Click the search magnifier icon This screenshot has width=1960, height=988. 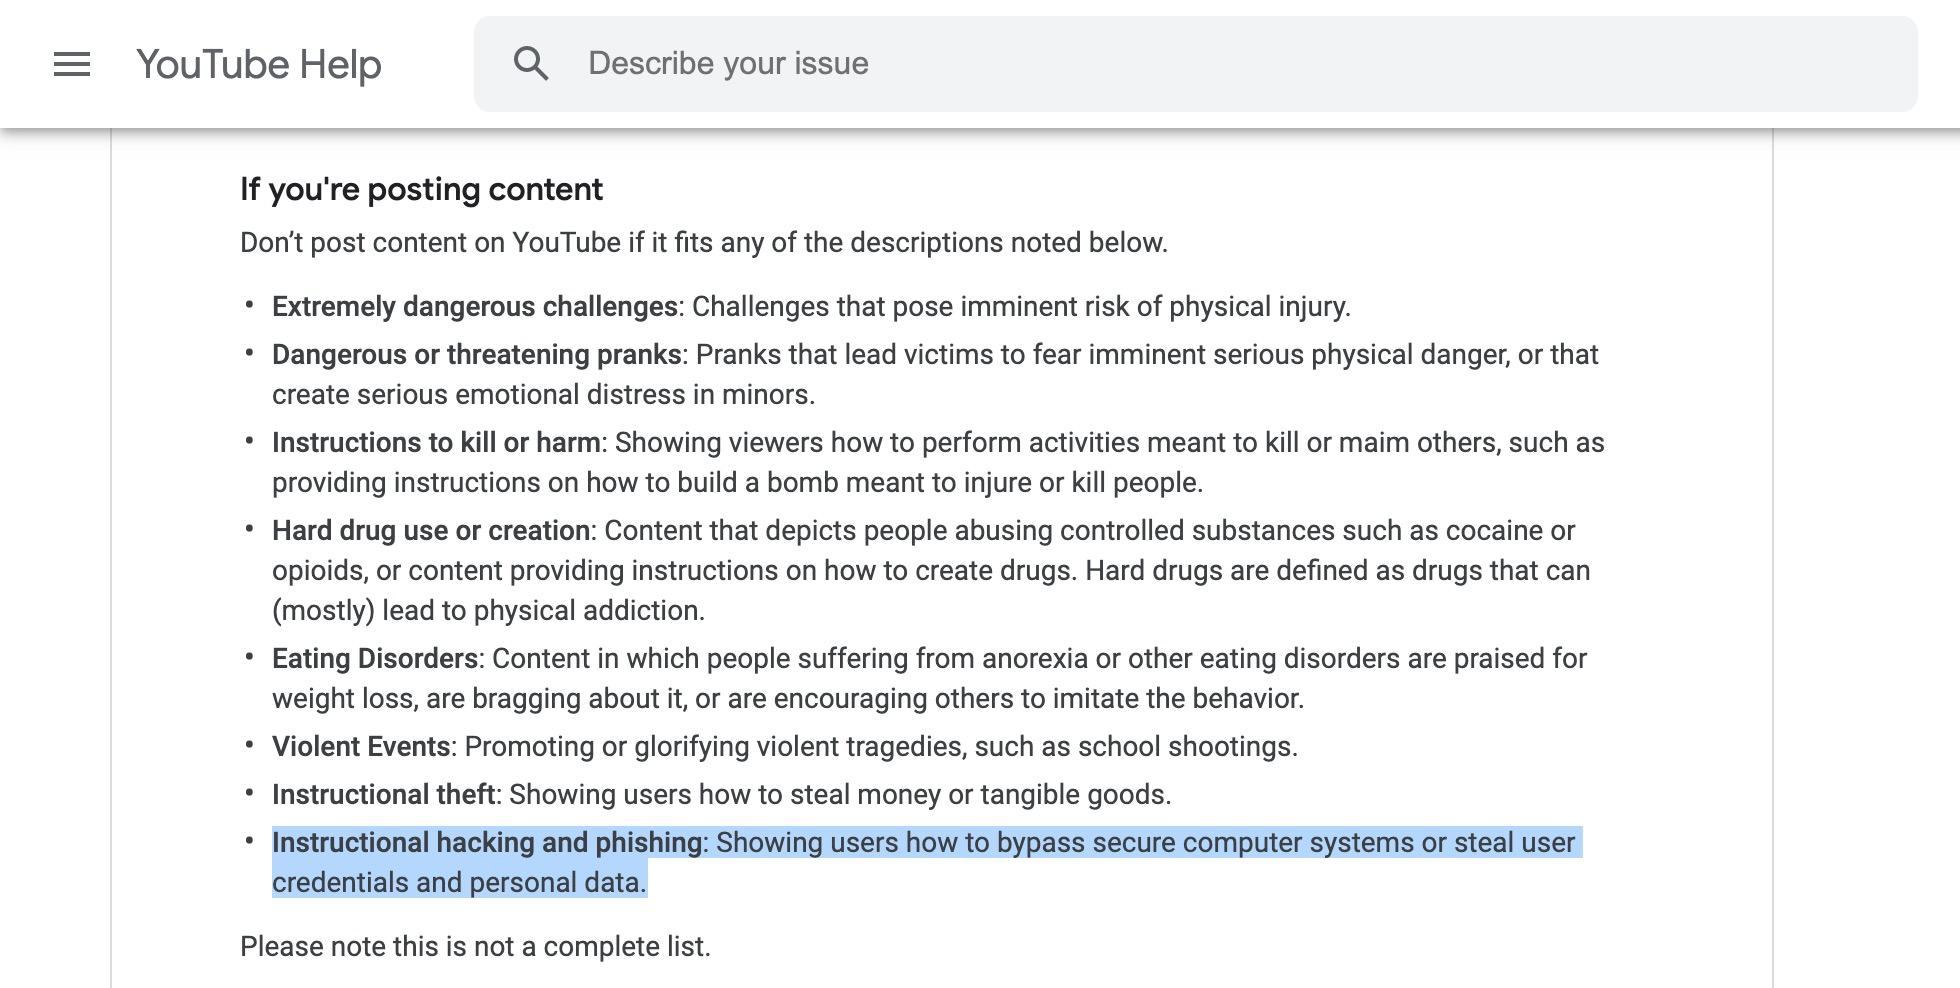(x=530, y=64)
